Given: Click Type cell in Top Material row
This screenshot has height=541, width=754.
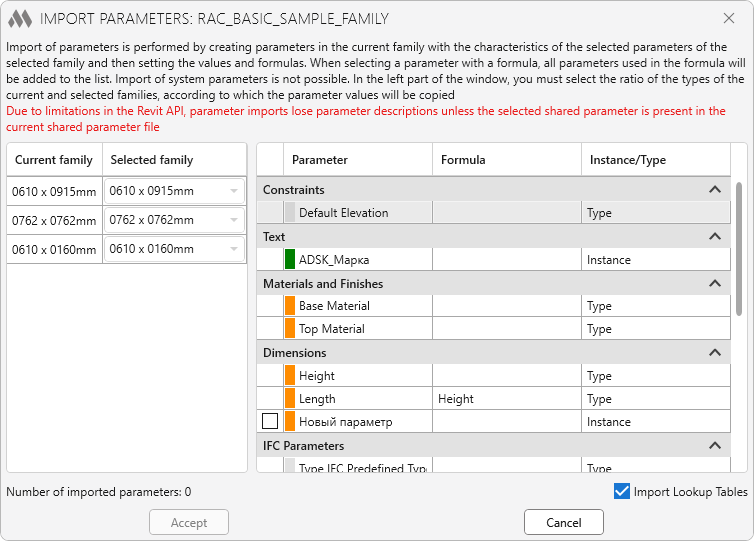Looking at the screenshot, I should click(656, 329).
